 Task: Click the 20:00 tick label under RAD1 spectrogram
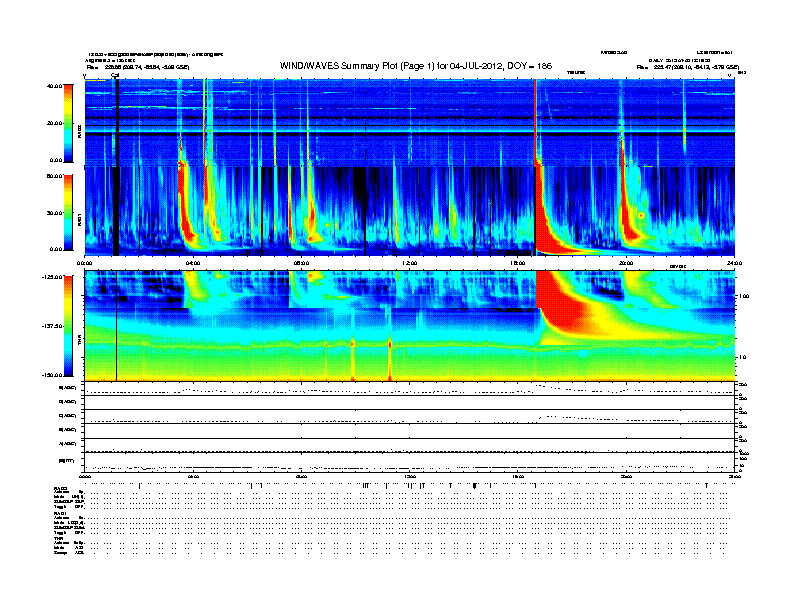coord(626,263)
